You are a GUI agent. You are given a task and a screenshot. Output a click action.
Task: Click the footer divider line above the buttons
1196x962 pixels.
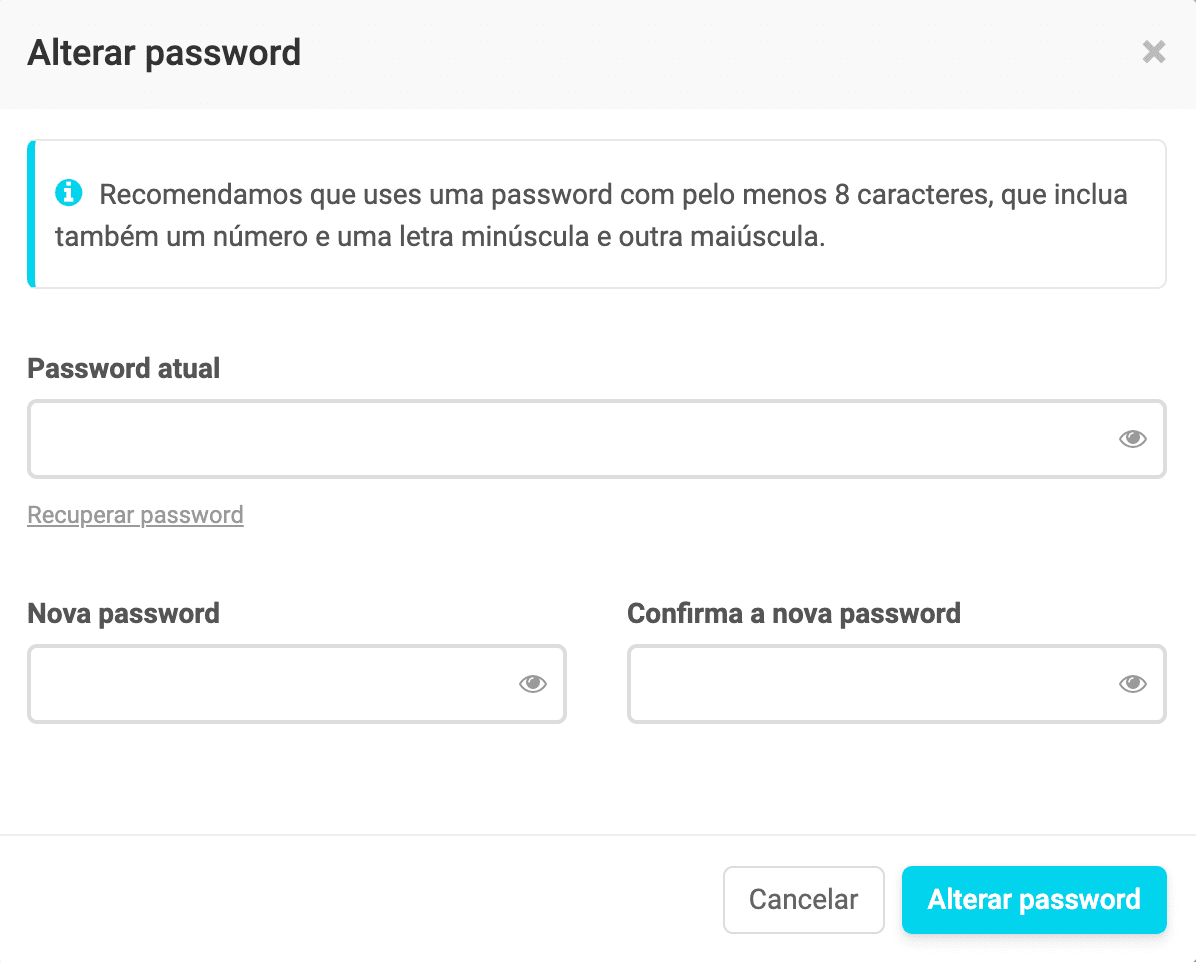(598, 835)
